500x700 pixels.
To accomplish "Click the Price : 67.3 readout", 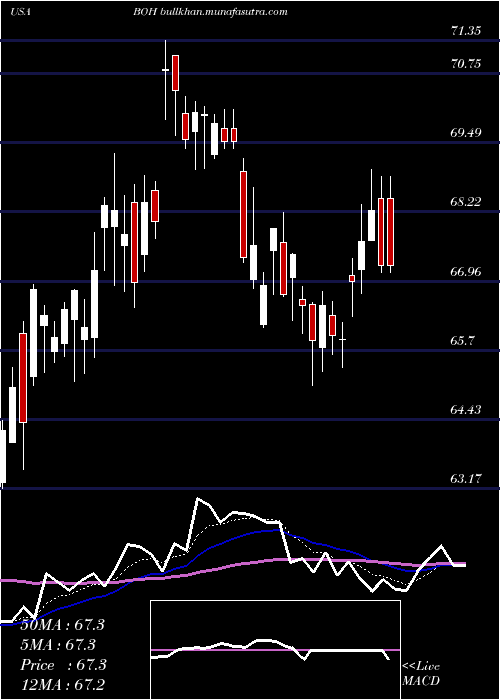I will [x=63, y=665].
